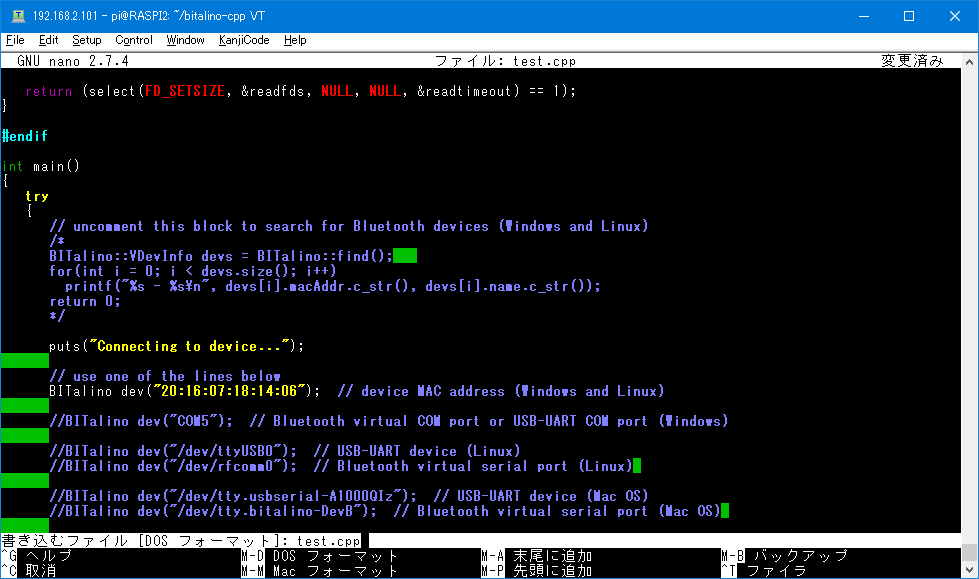Click the puts Connecting to device line
Screen dimensions: 979x579
(177, 346)
